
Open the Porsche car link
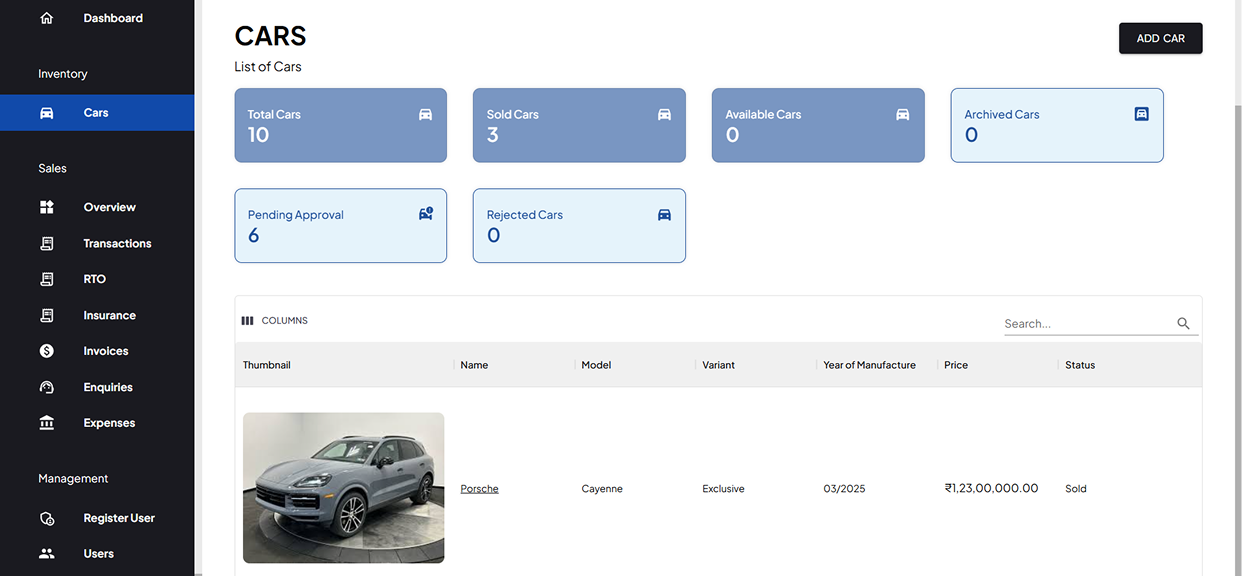pyautogui.click(x=479, y=489)
